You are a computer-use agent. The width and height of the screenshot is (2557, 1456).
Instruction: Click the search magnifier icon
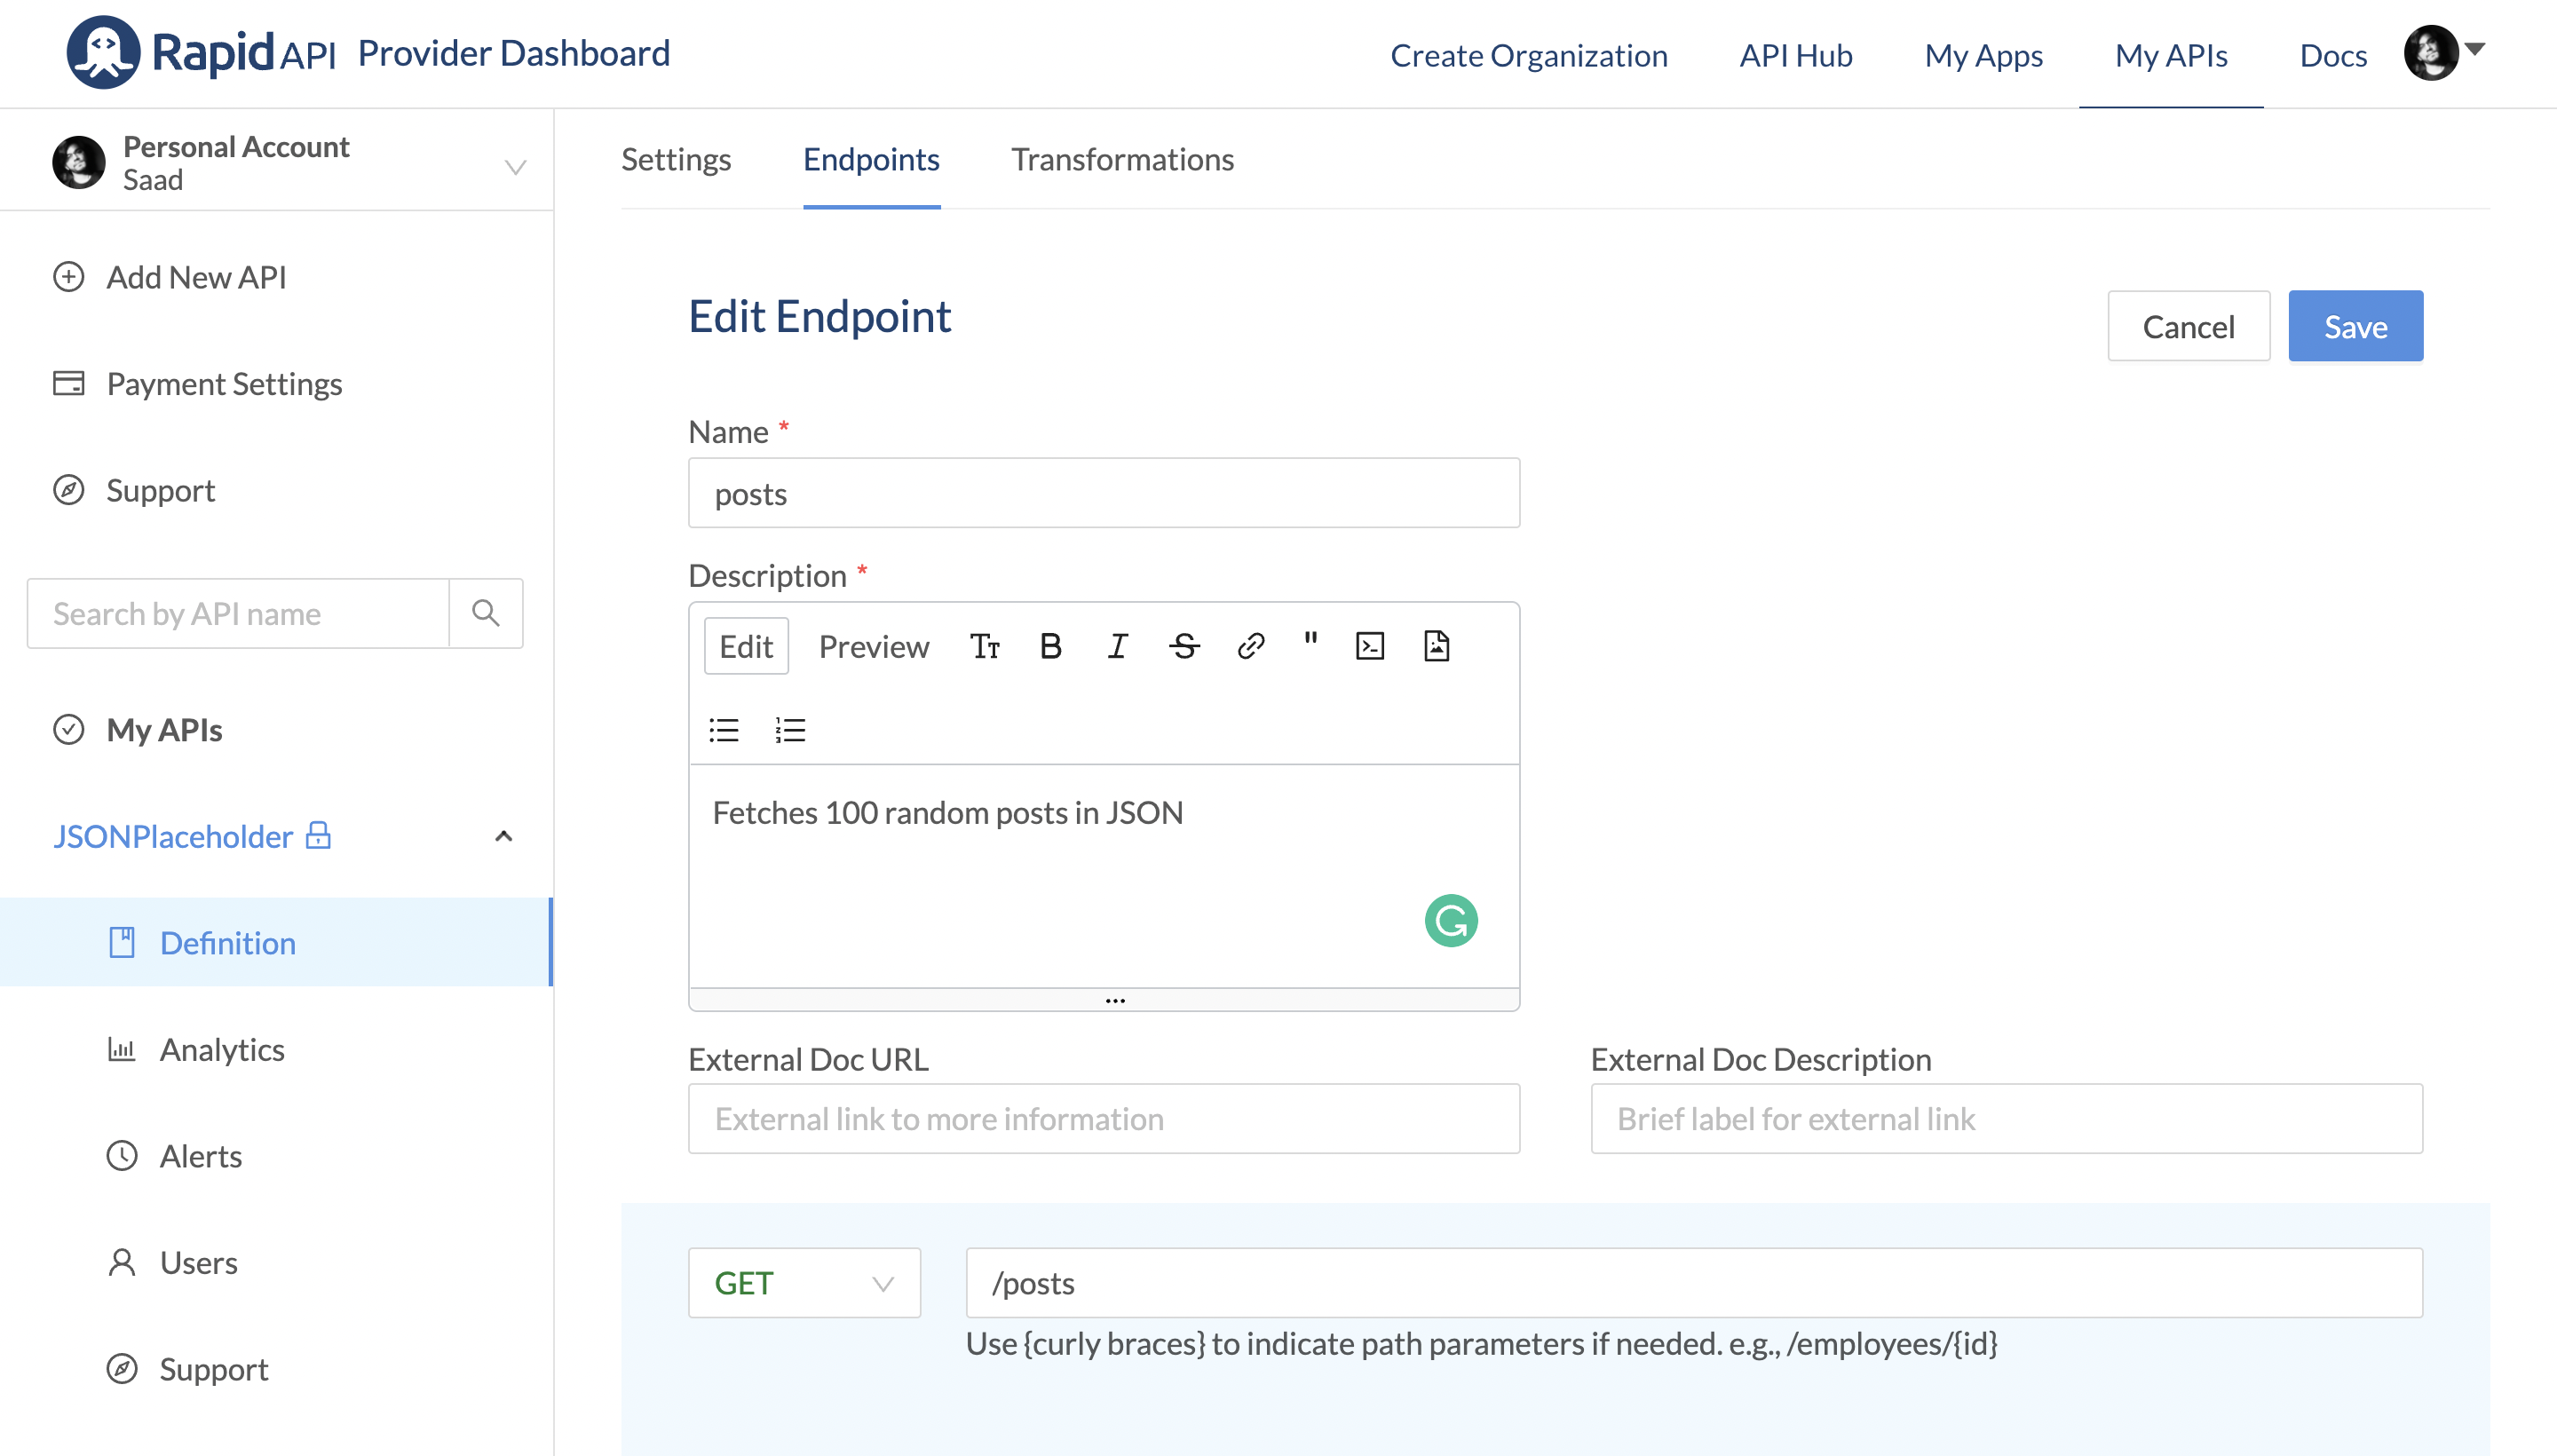[486, 613]
